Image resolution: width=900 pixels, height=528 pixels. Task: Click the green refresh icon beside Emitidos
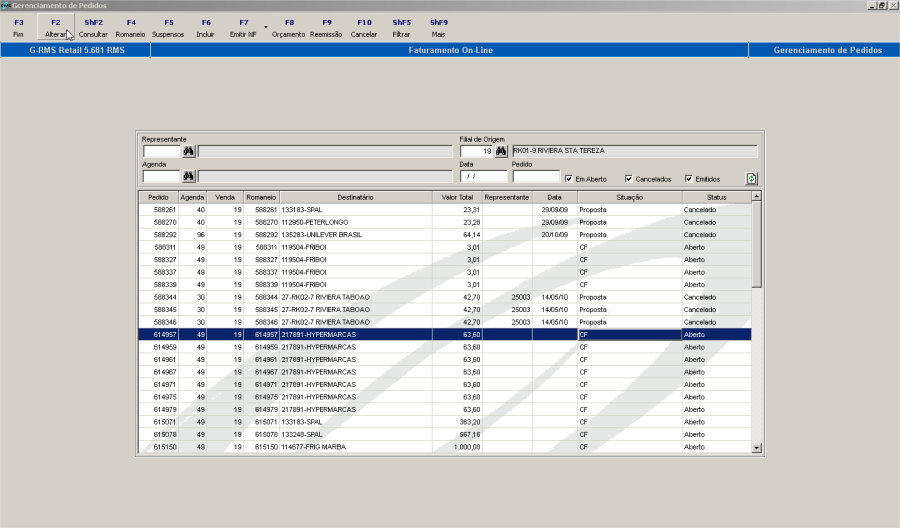[x=751, y=178]
